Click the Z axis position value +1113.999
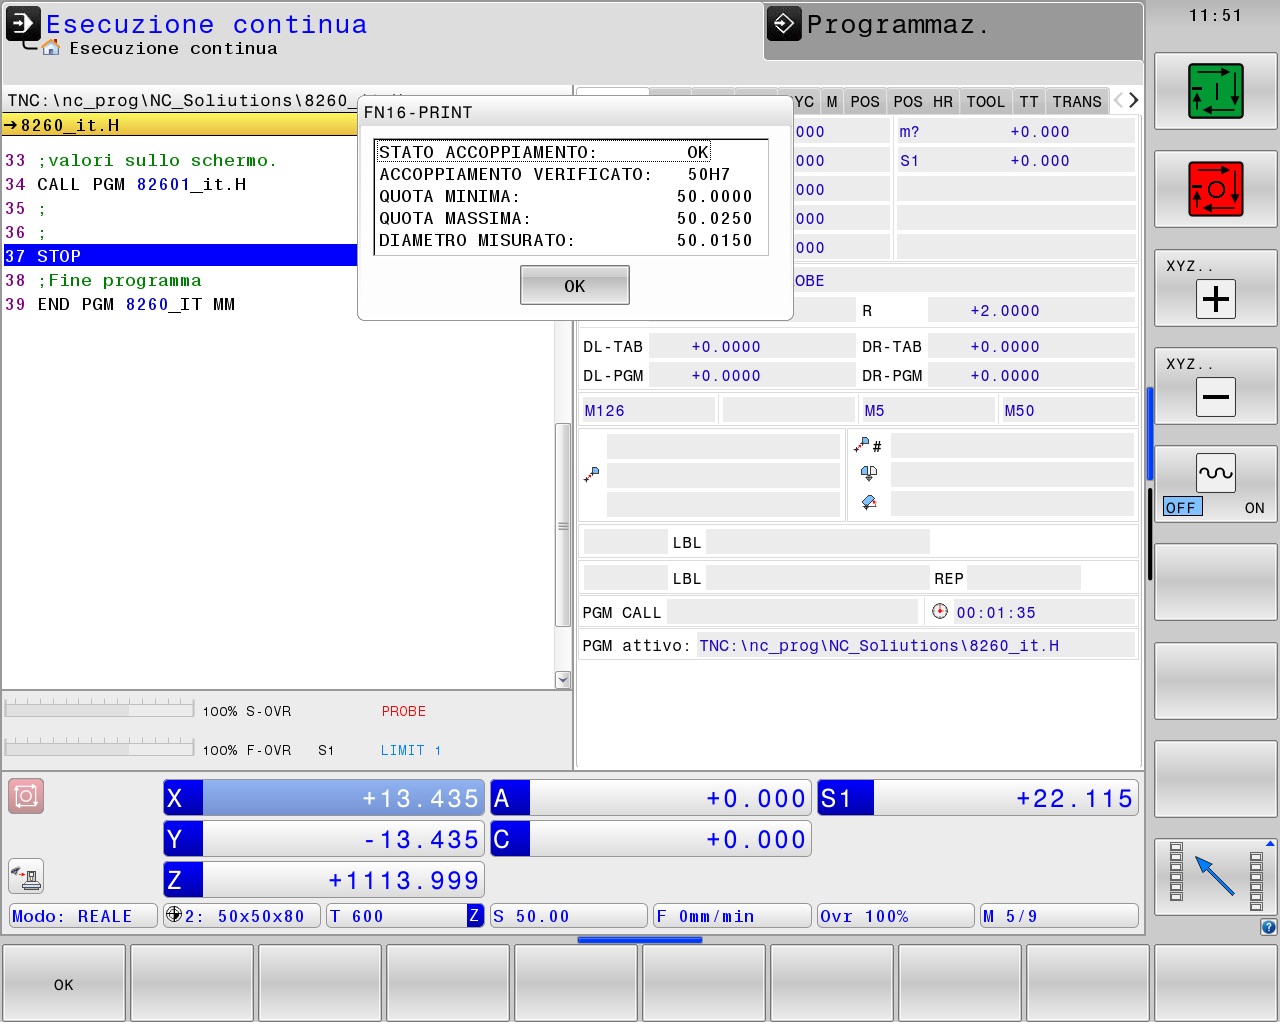 [404, 880]
